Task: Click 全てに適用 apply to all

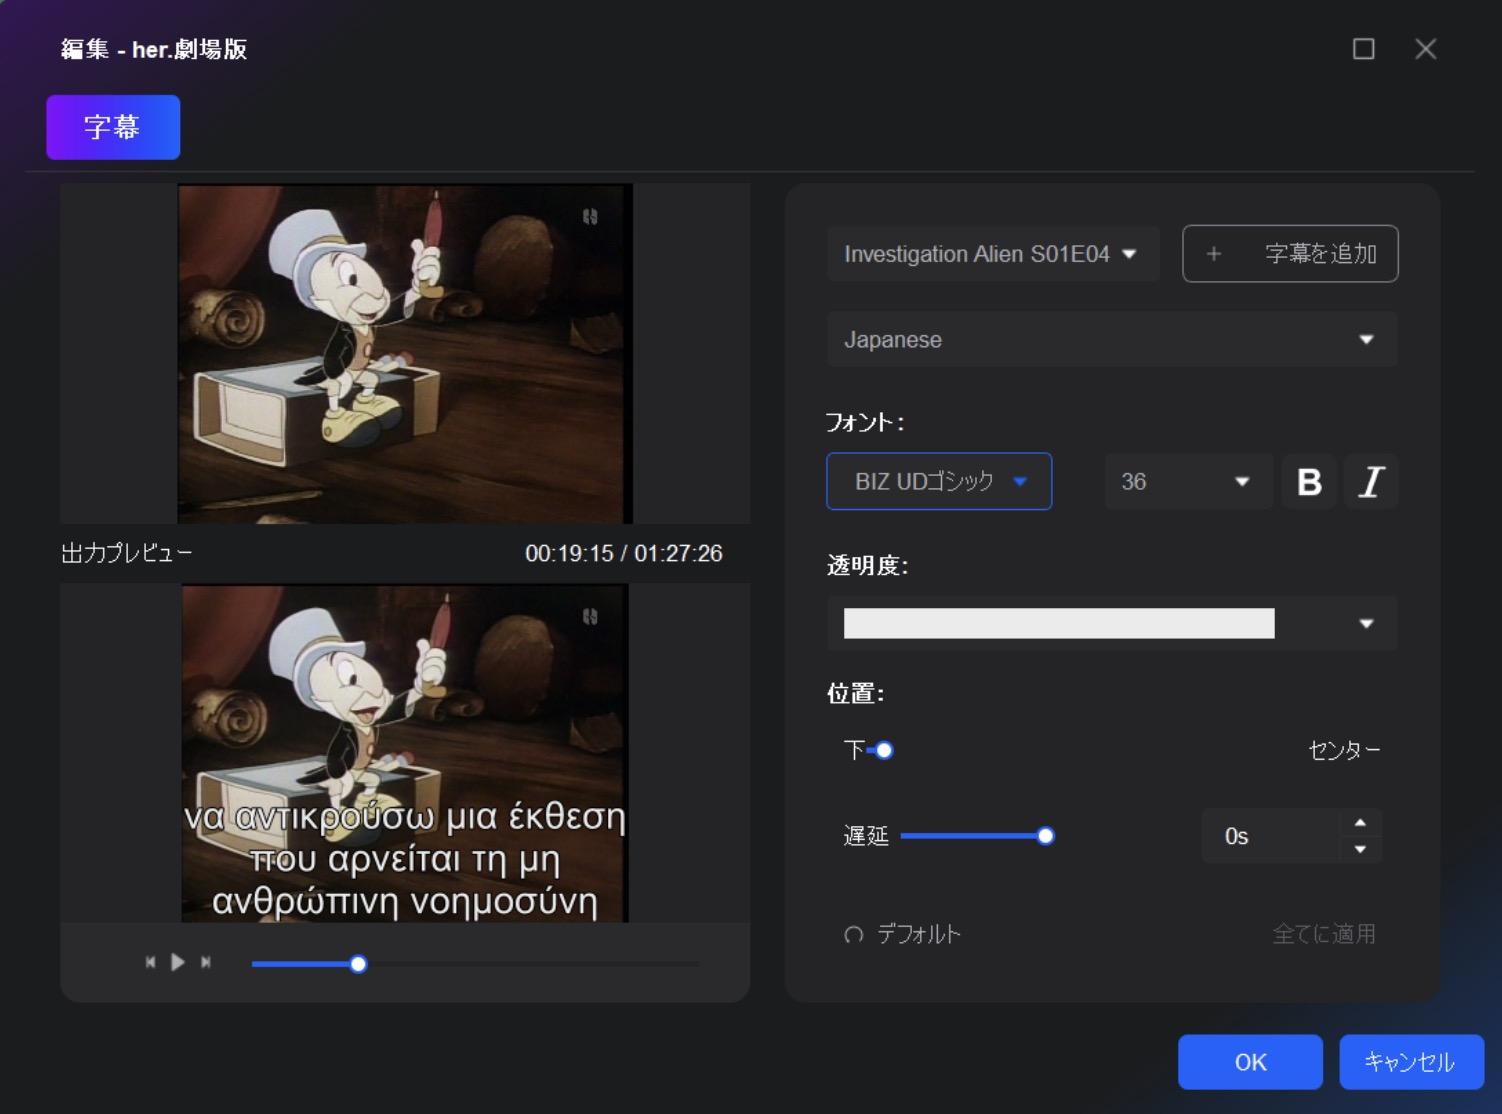Action: pyautogui.click(x=1324, y=934)
